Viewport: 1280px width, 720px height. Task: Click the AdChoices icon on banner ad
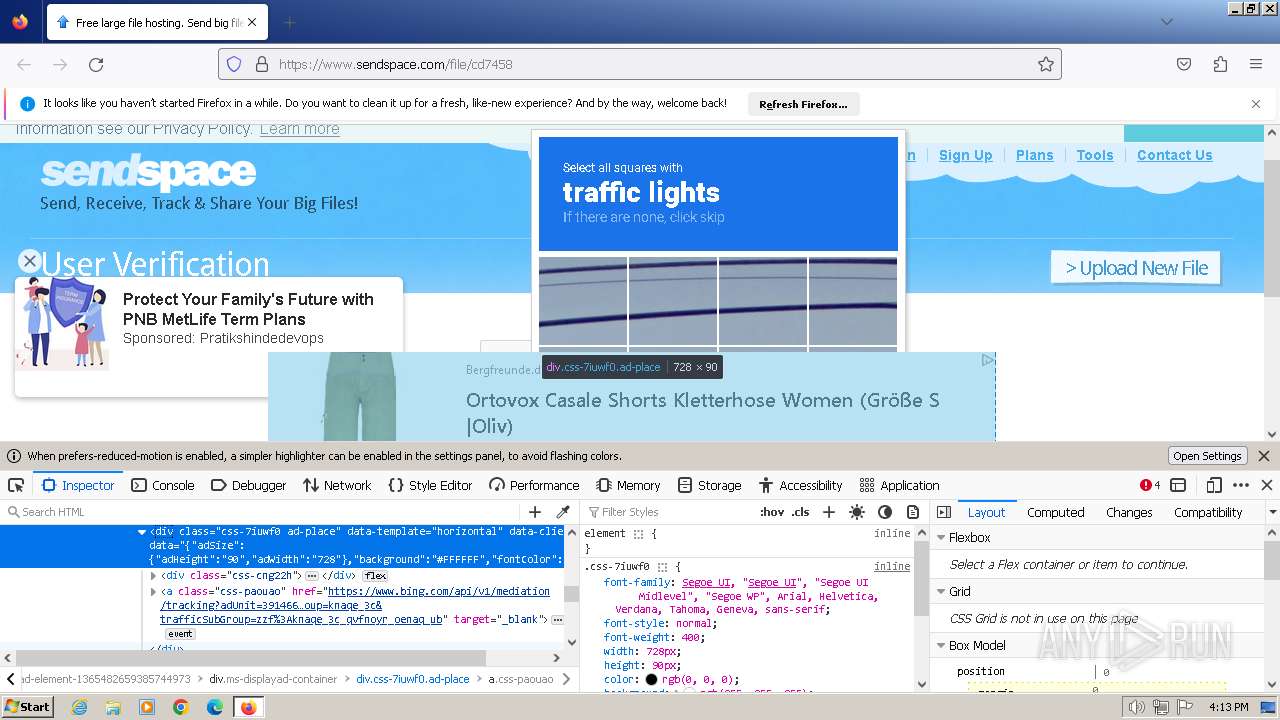[987, 360]
